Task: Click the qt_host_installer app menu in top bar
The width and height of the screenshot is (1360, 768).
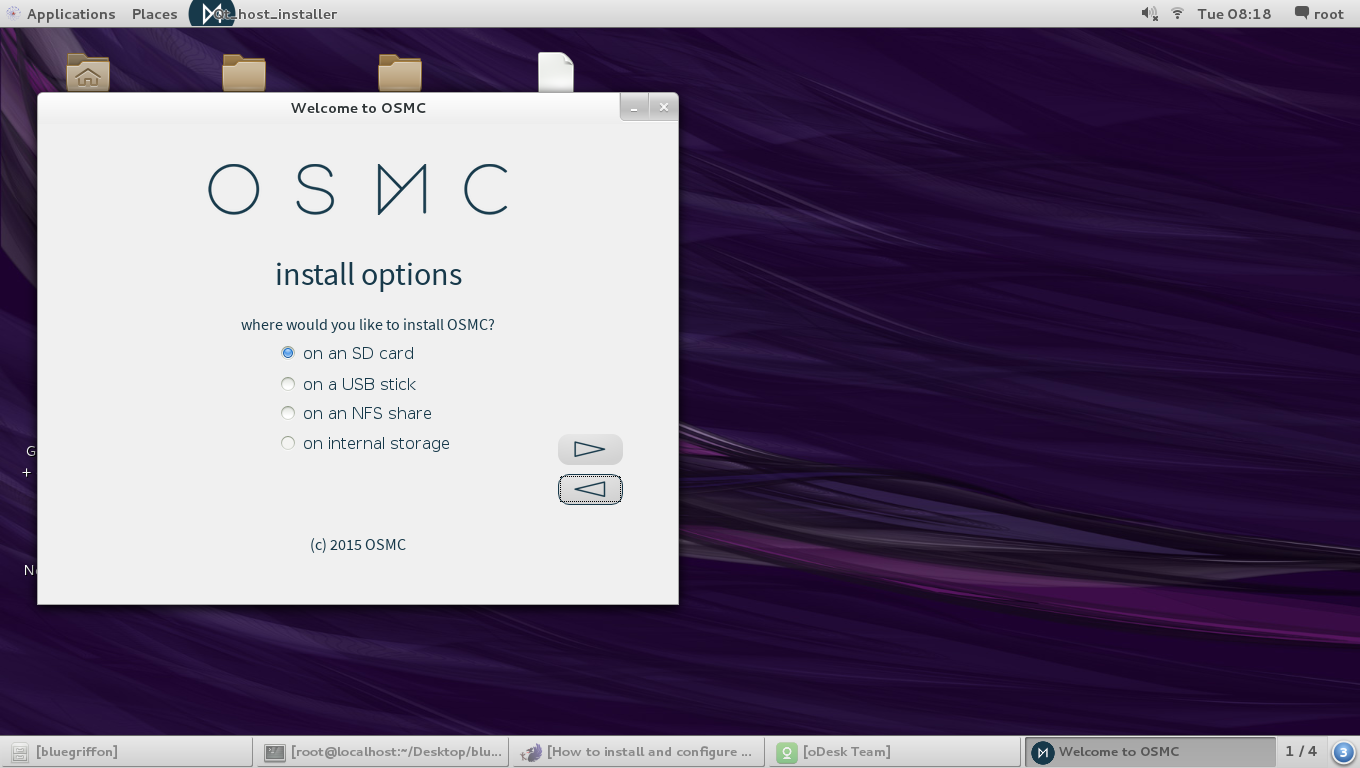Action: click(x=264, y=14)
